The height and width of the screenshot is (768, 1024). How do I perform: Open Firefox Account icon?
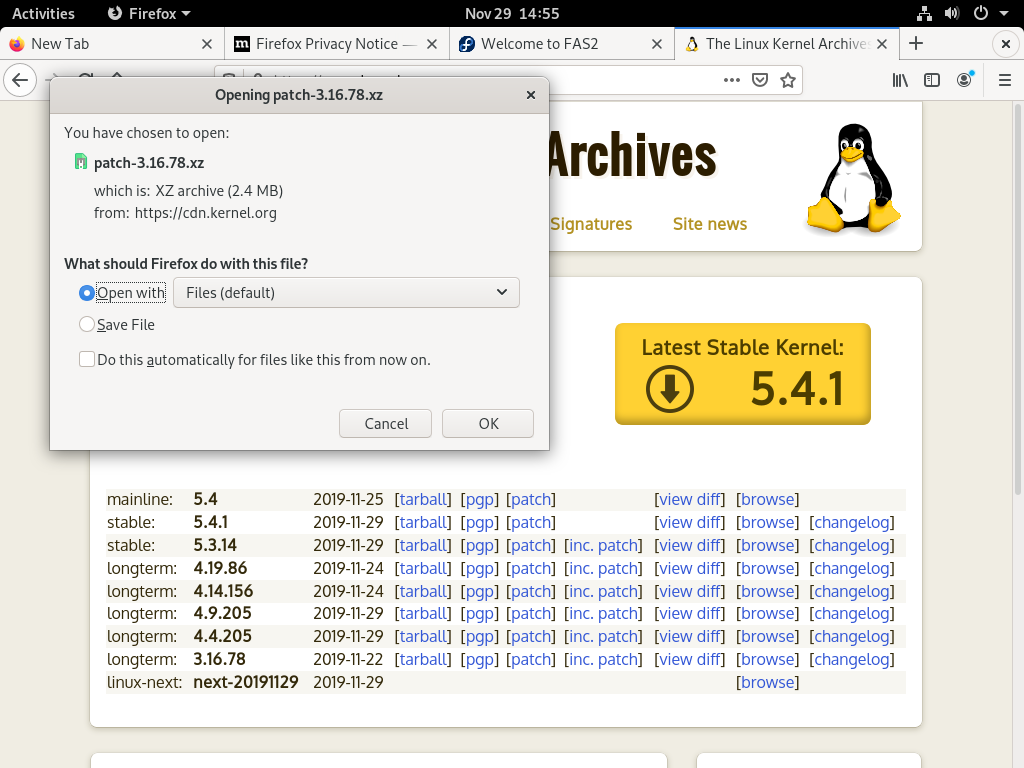click(964, 80)
